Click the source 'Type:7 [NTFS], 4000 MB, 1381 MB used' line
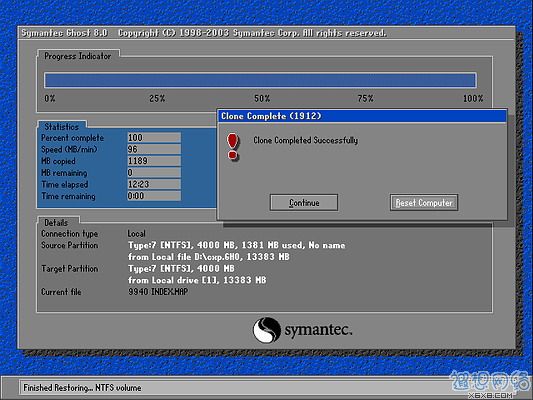The width and height of the screenshot is (533, 400). (x=237, y=245)
